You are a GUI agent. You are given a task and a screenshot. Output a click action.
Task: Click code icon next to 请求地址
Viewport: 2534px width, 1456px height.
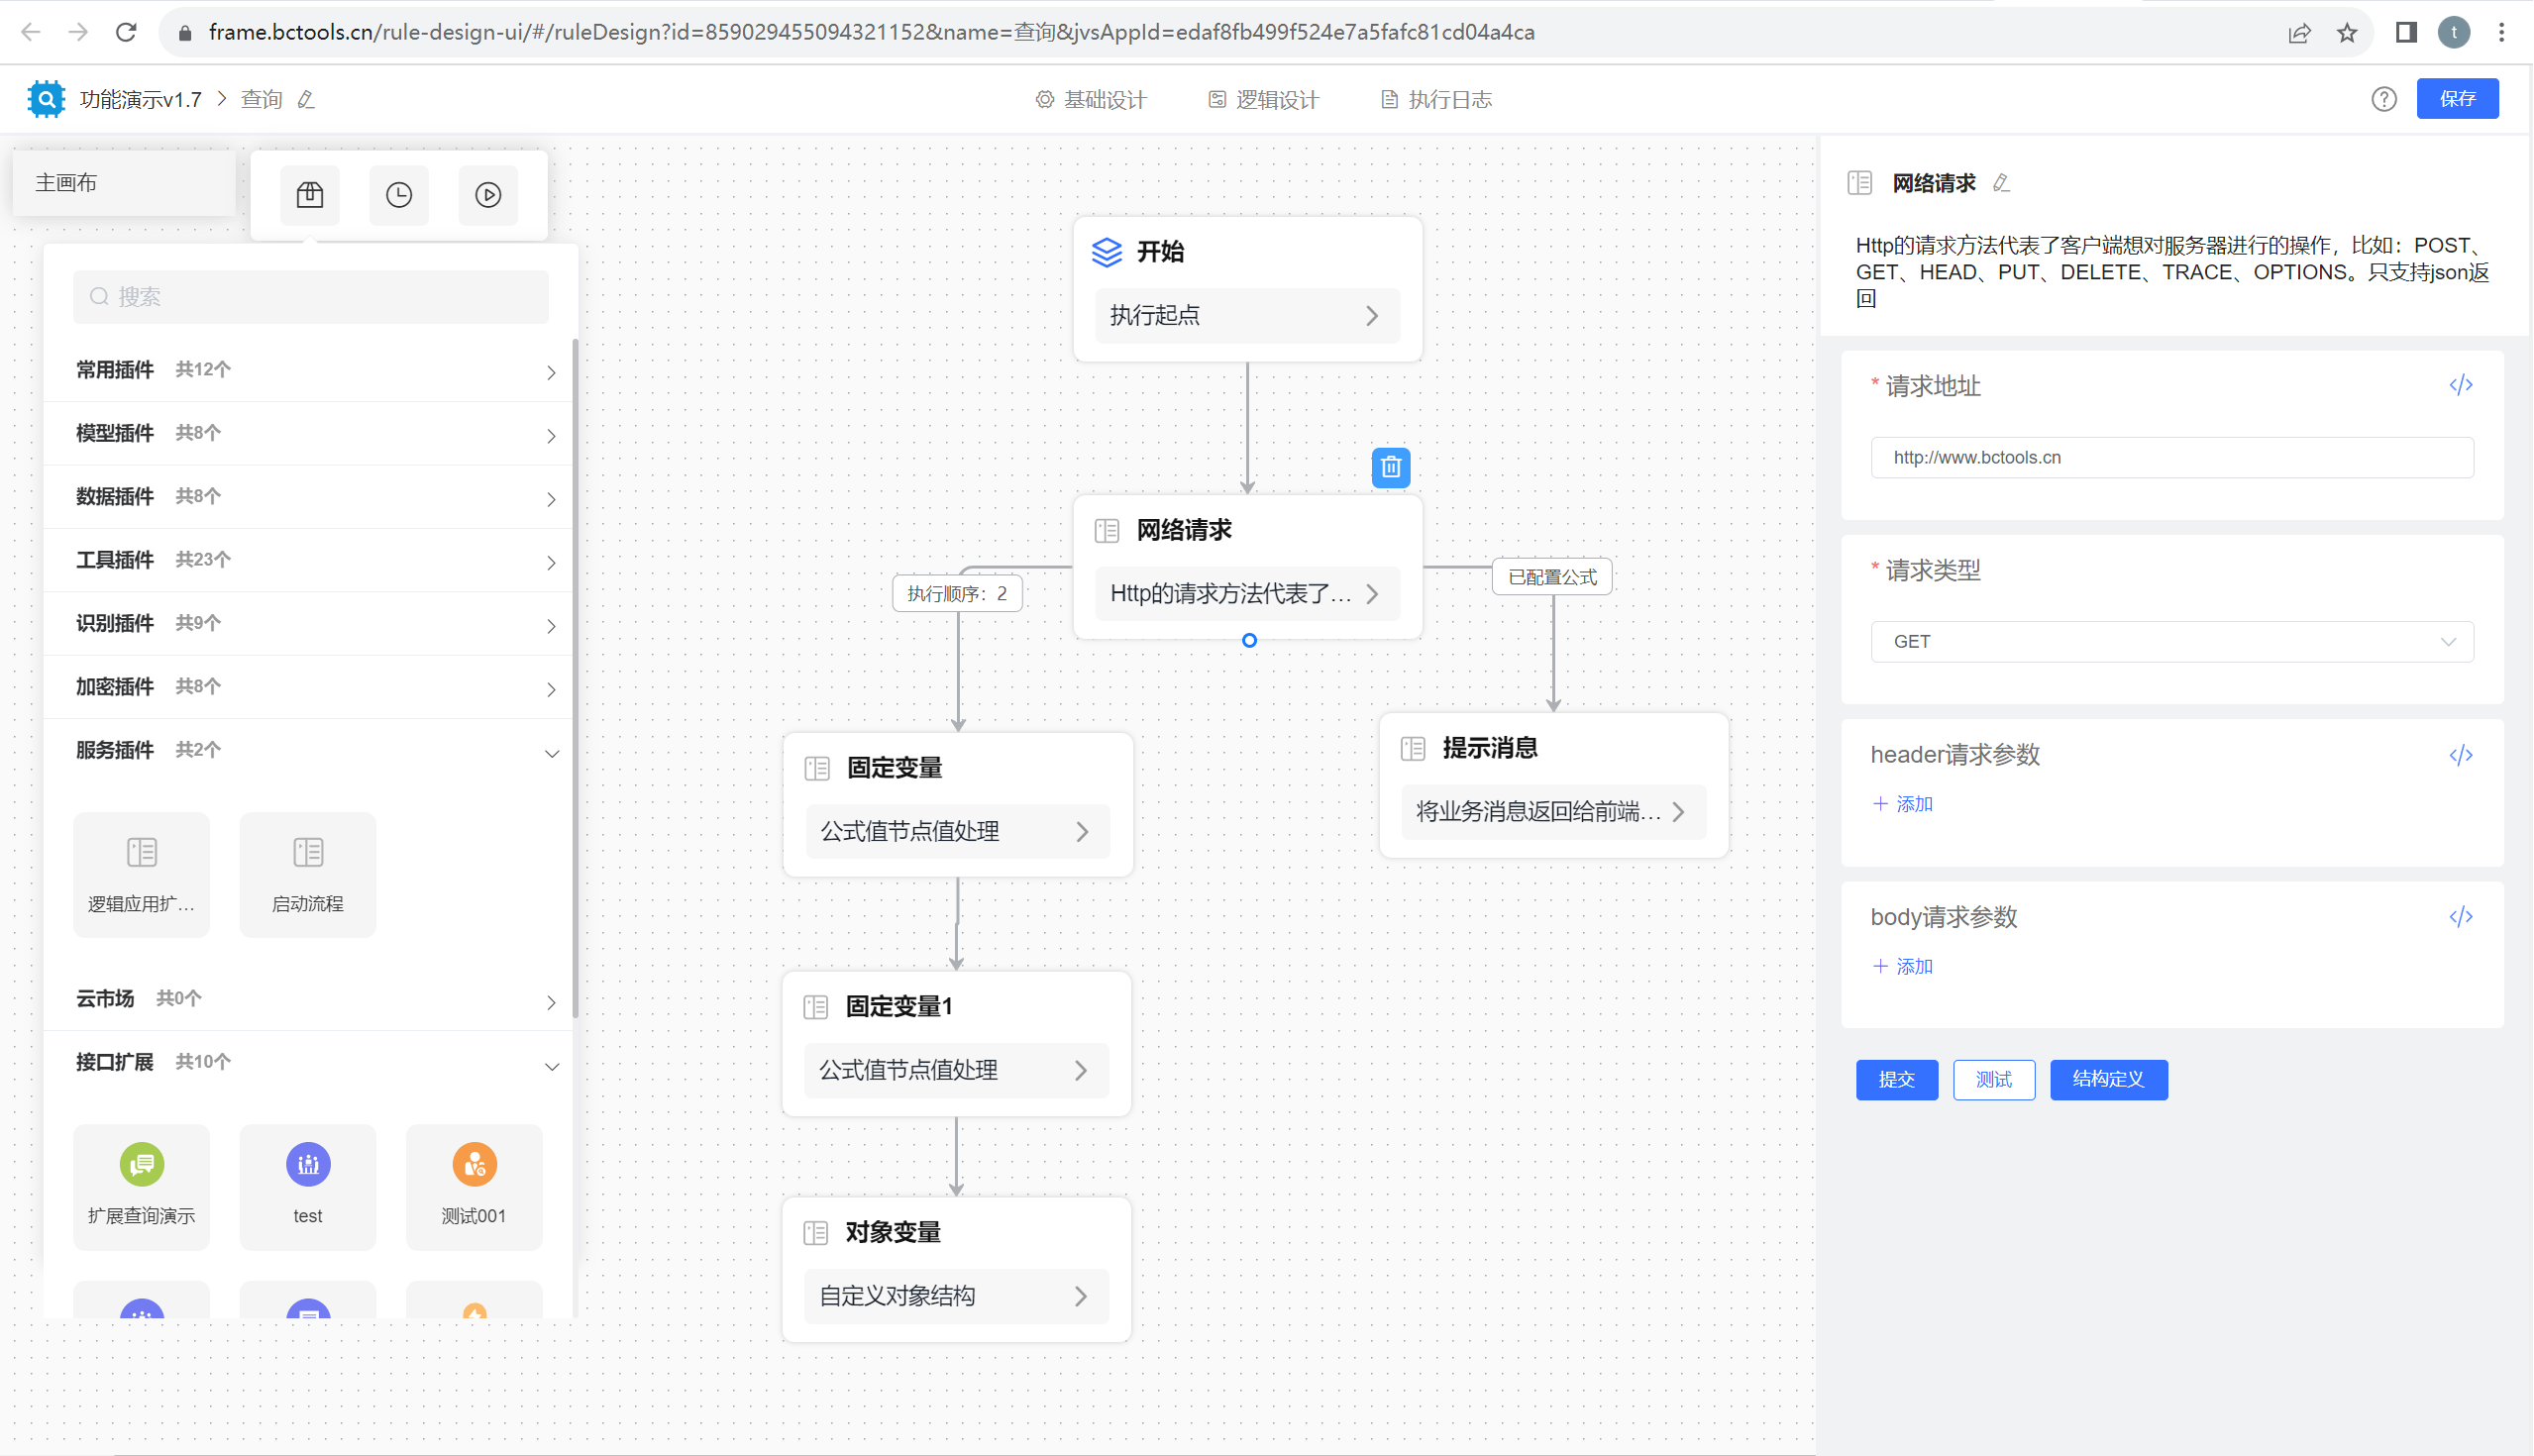coord(2460,385)
